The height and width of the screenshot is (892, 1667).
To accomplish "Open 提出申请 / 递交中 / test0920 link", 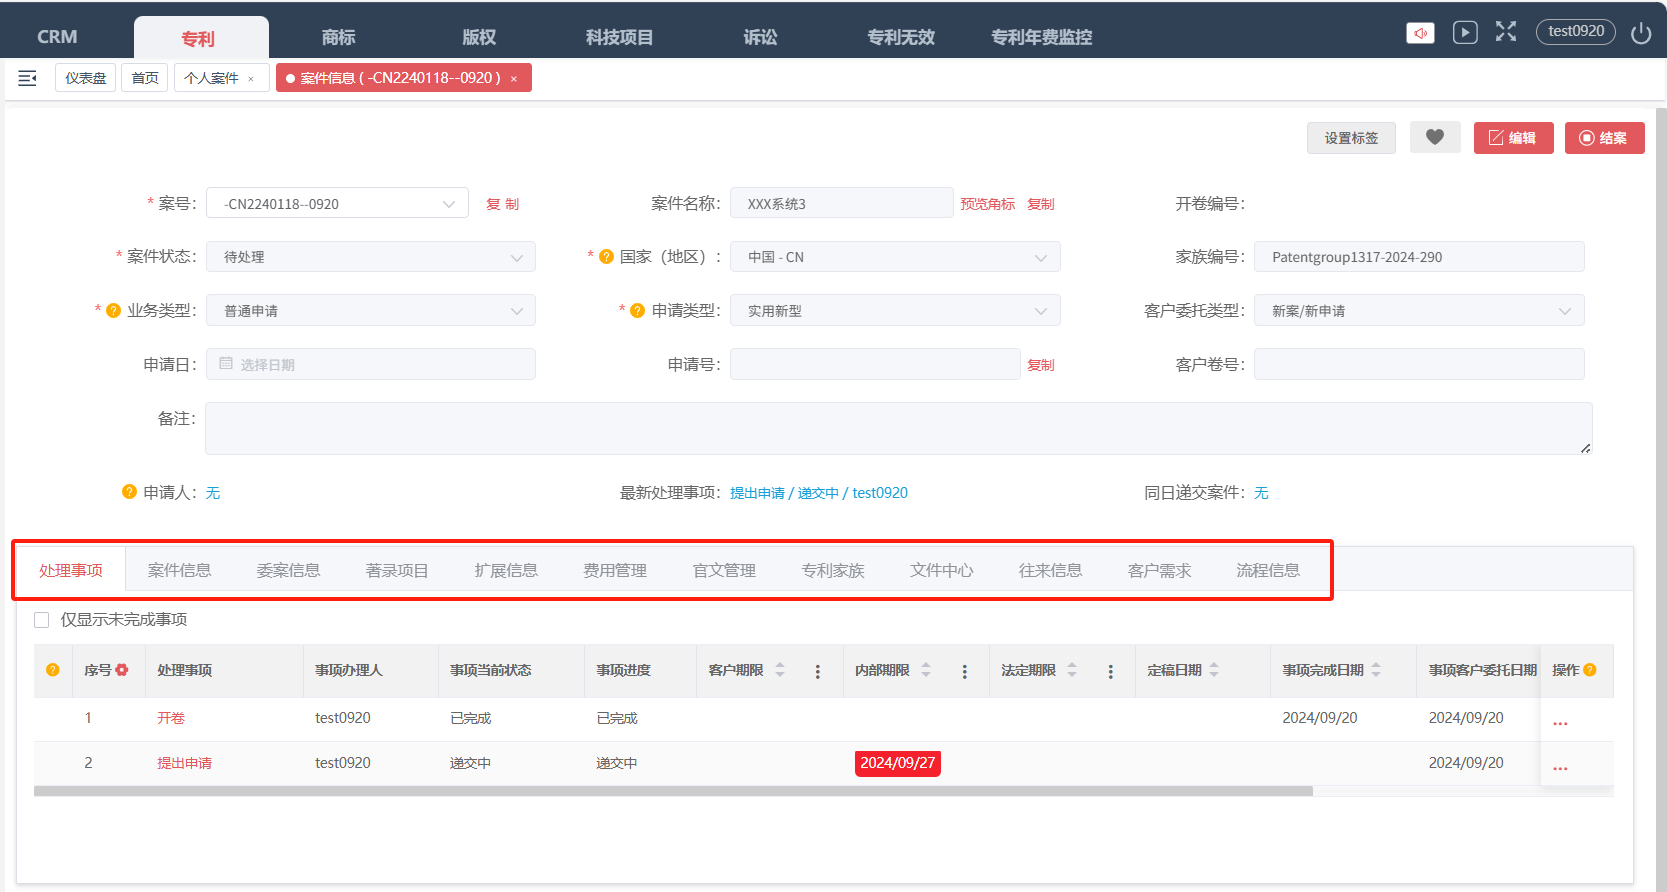I will click(819, 493).
